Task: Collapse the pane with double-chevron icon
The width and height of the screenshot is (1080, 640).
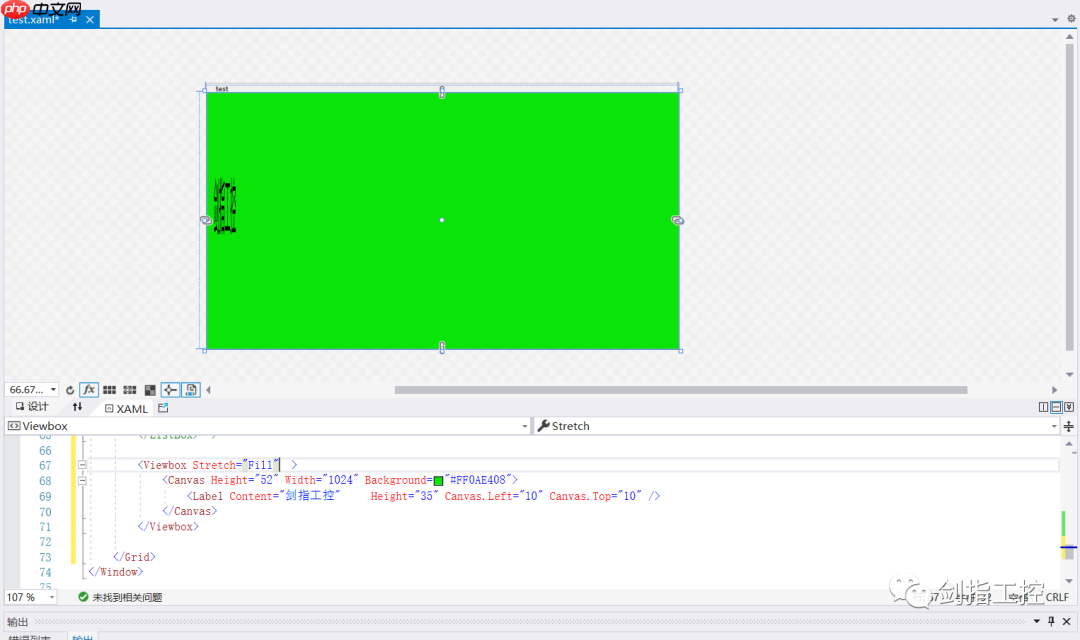Action: (1069, 407)
